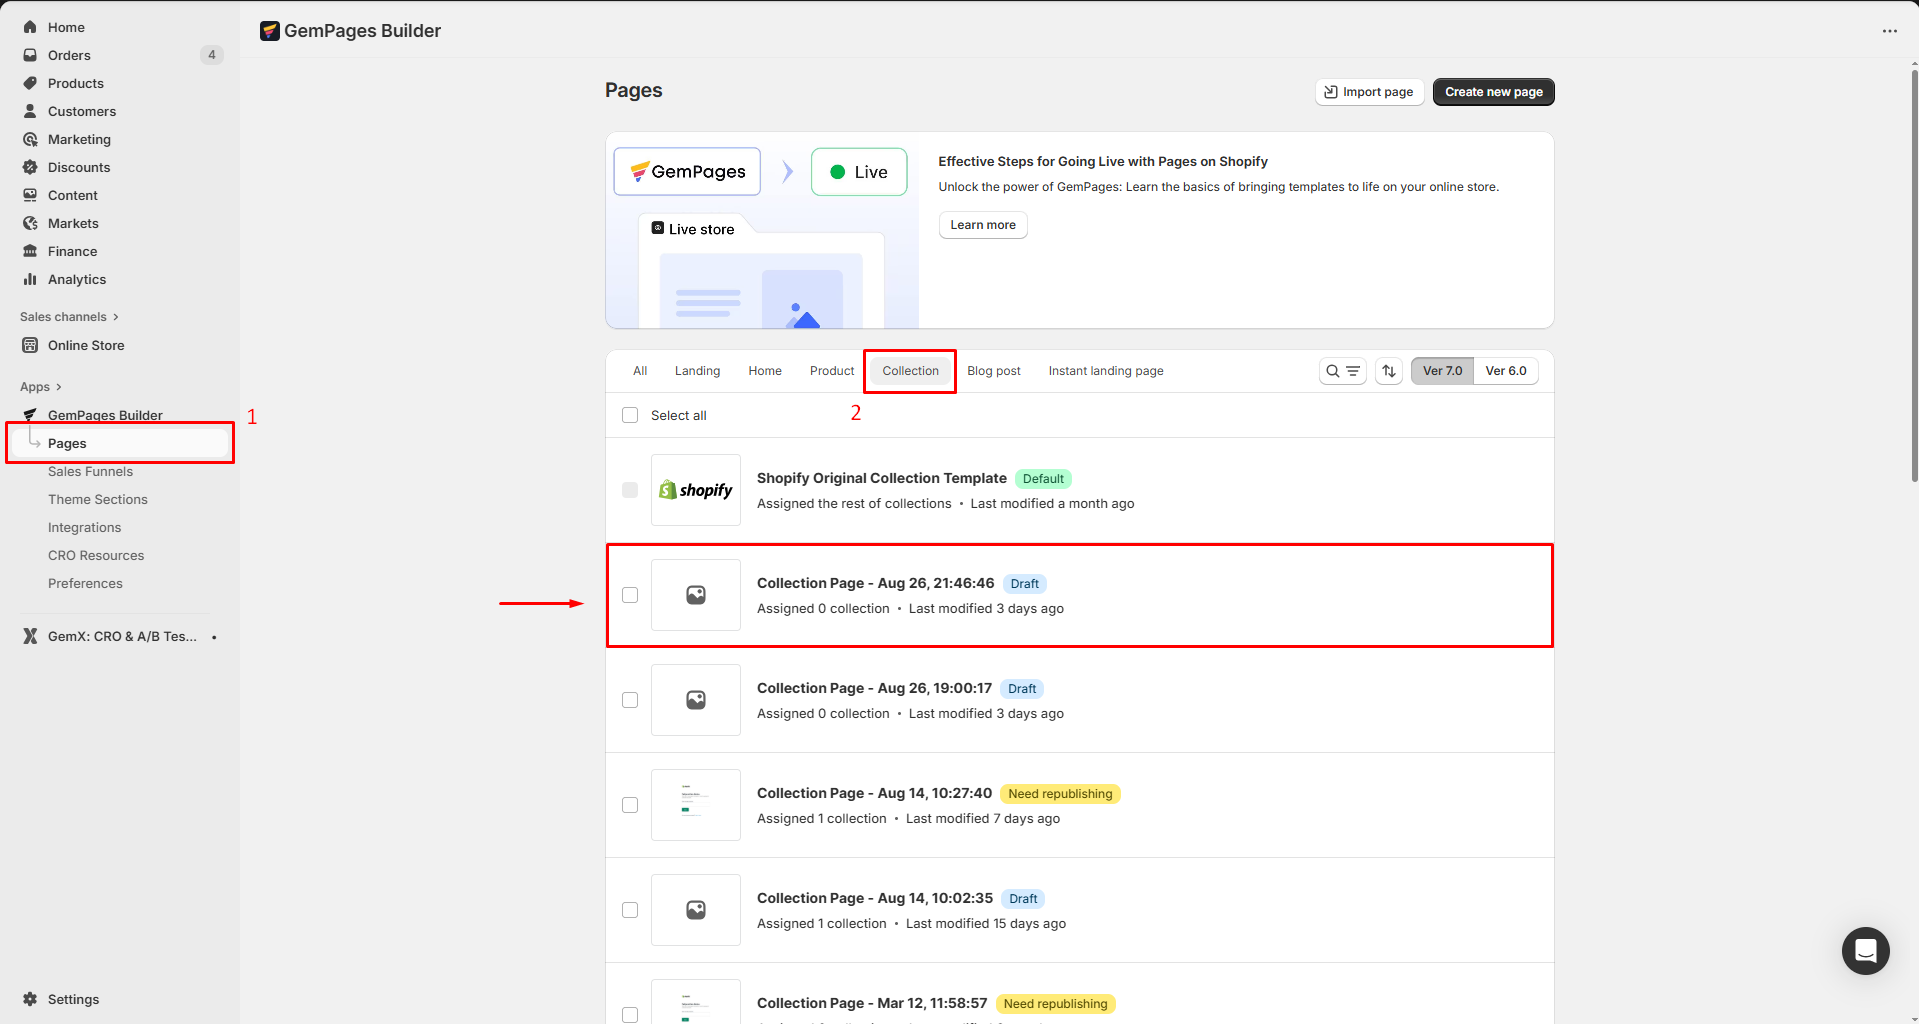Open Analytics in the sidebar

pos(77,279)
